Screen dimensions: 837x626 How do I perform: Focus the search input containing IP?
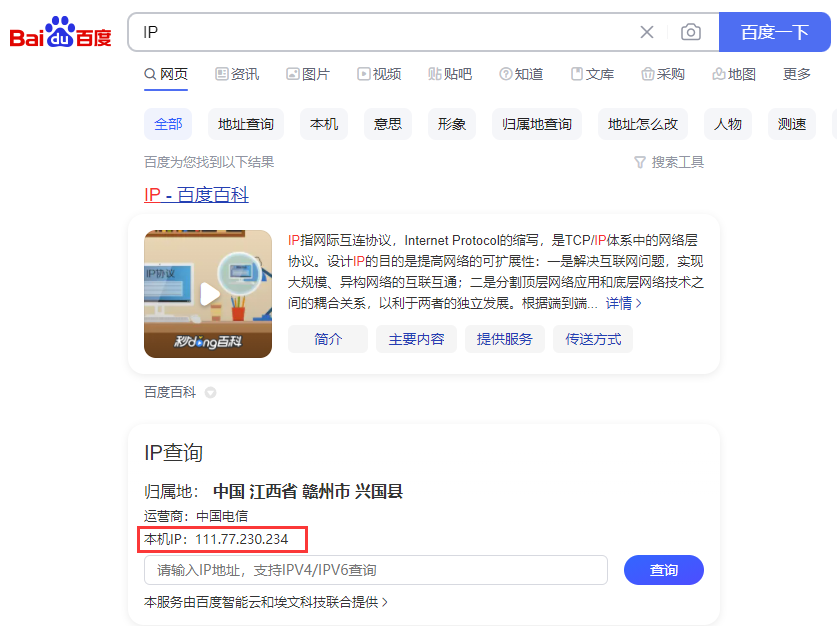click(x=384, y=32)
